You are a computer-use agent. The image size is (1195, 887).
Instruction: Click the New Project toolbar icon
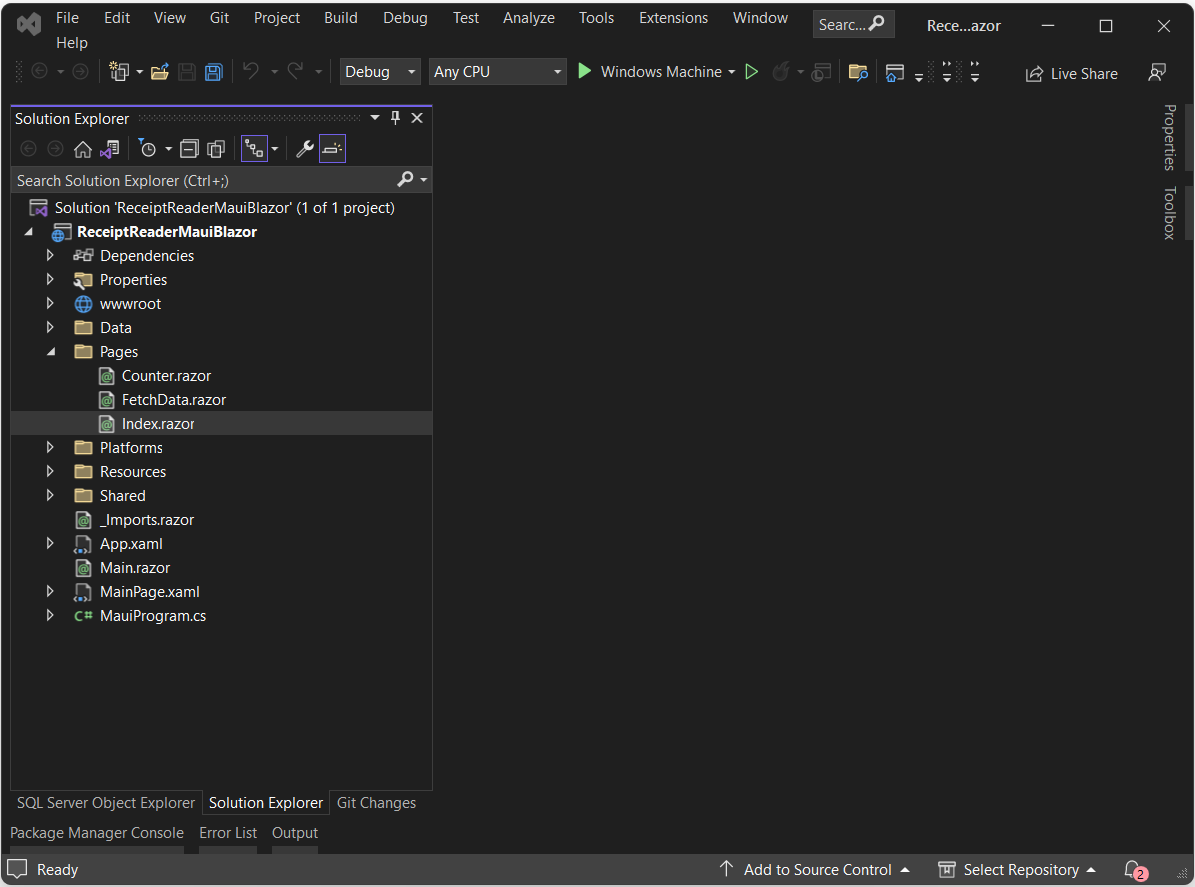[119, 72]
